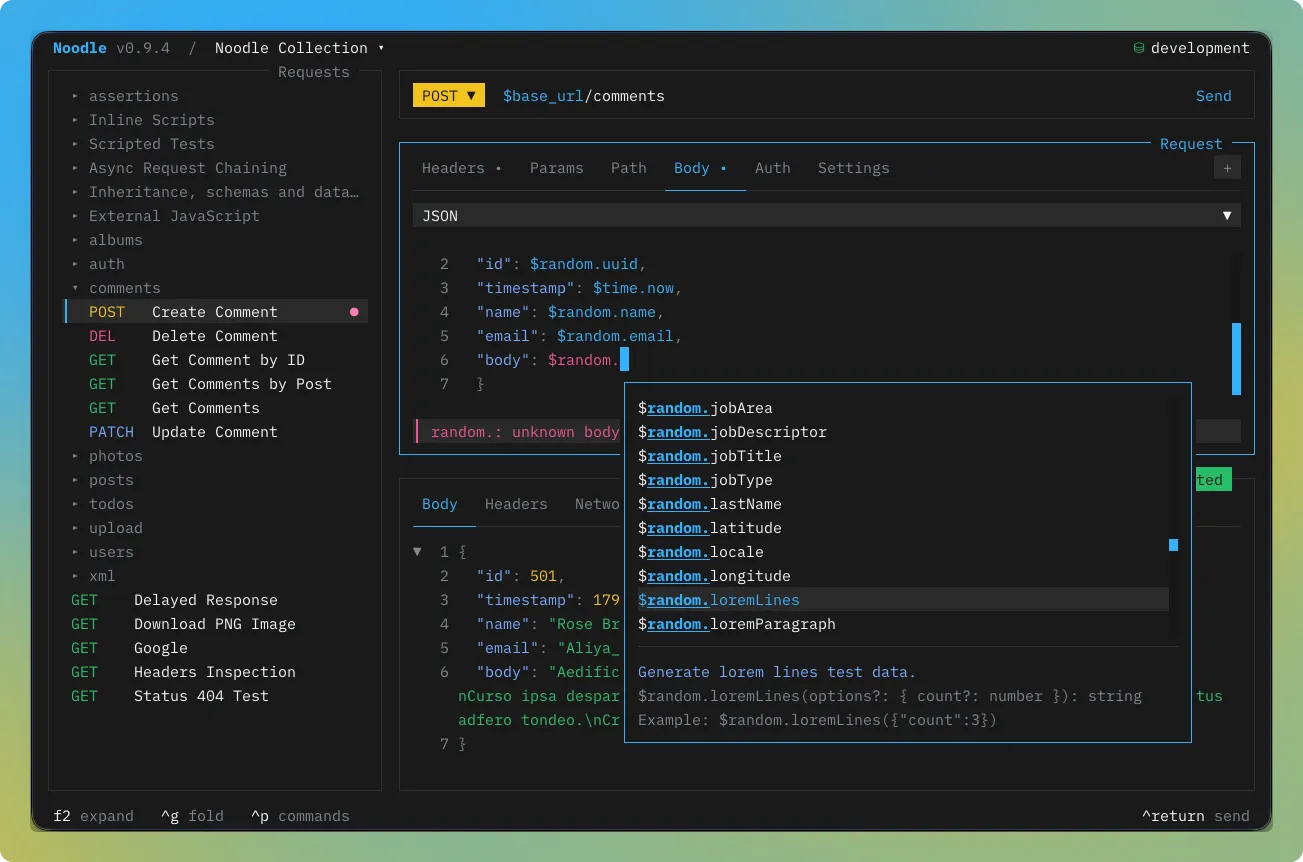This screenshot has height=862, width=1303.
Task: Open the Auth tab
Action: (x=772, y=168)
